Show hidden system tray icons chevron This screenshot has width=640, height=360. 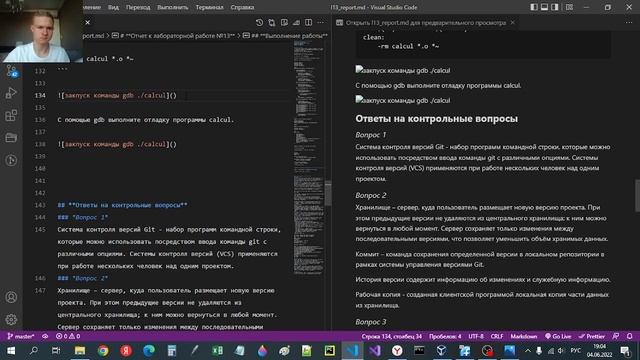(528, 351)
